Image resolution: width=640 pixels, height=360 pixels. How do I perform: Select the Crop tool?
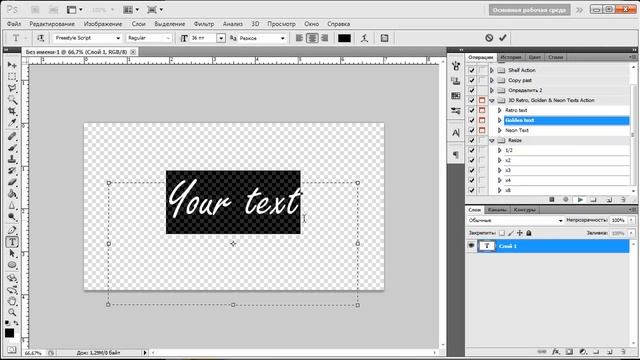coord(12,111)
